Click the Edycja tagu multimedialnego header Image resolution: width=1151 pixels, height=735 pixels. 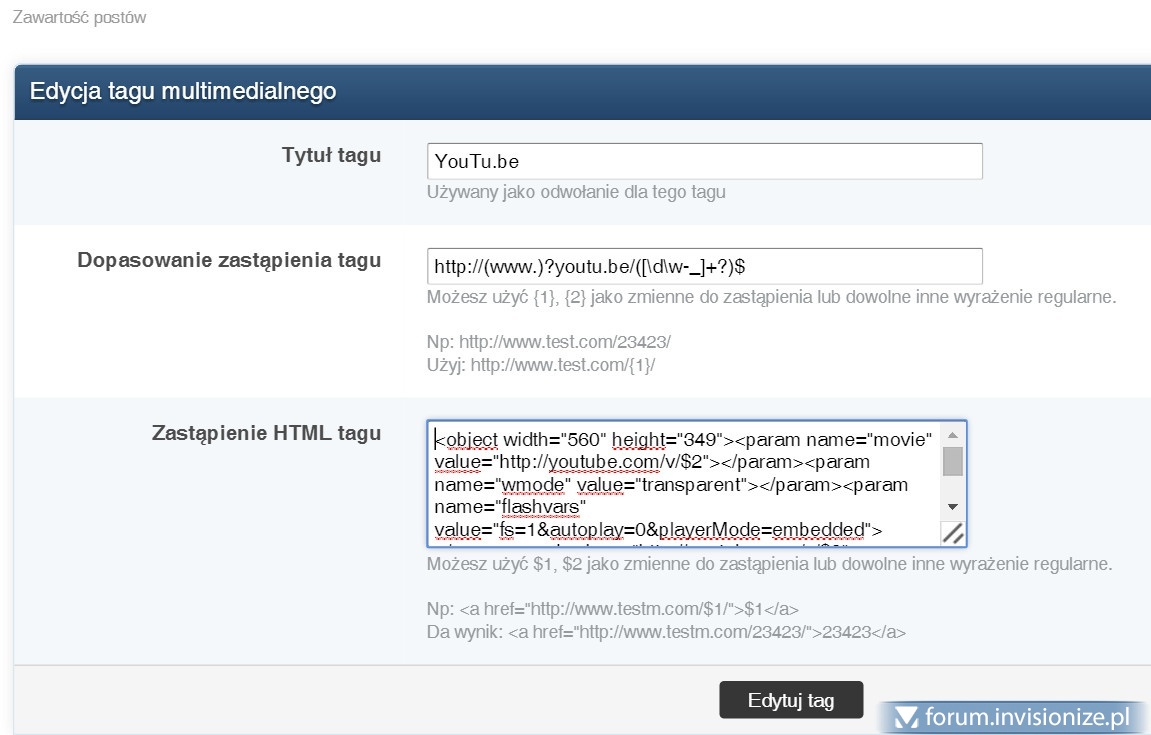183,92
